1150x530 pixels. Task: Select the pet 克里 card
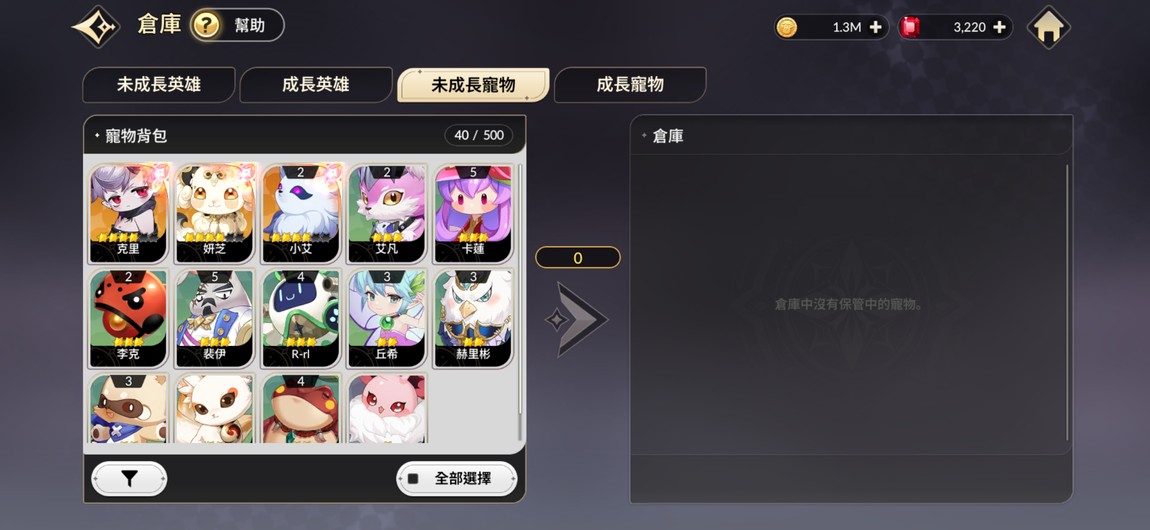tap(128, 213)
